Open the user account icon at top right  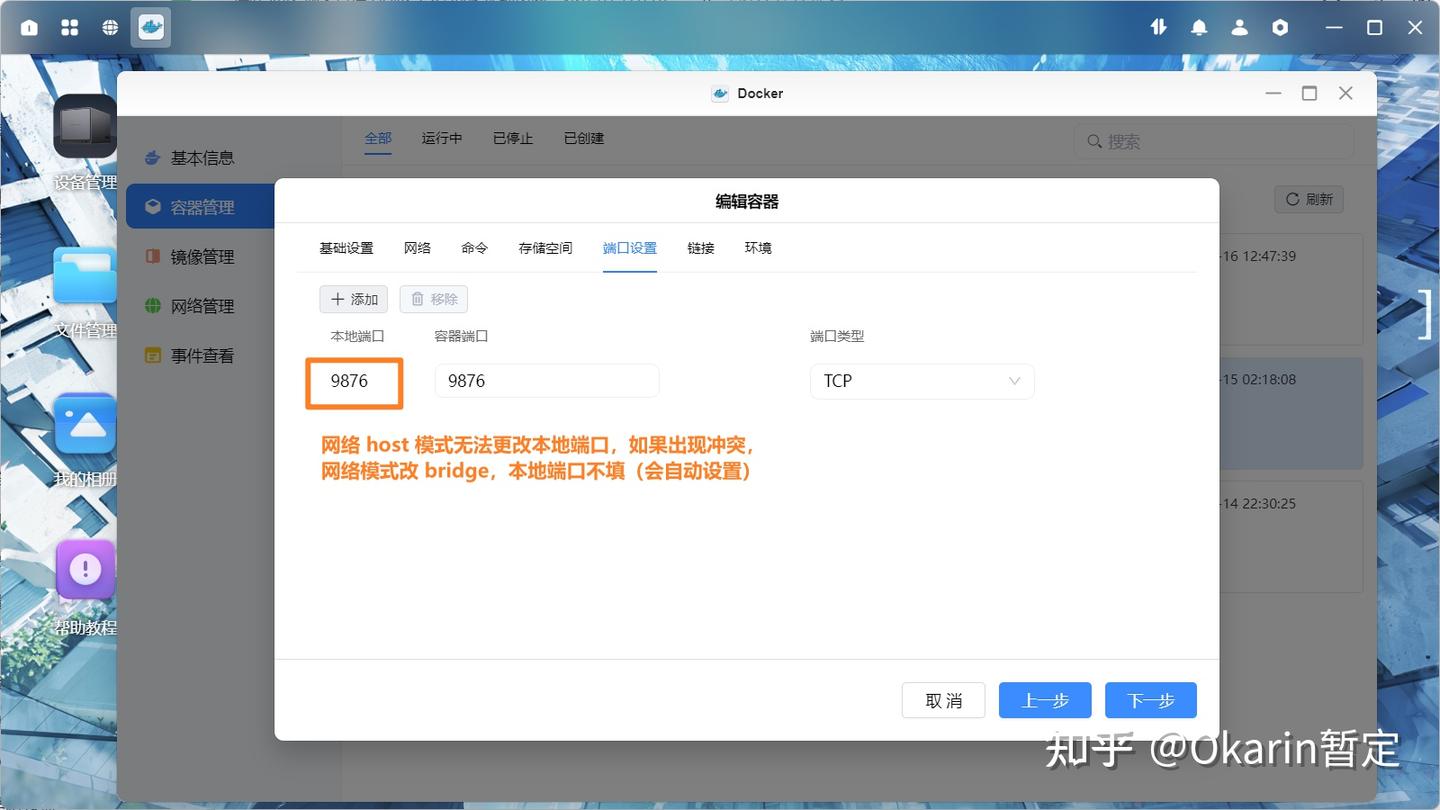click(x=1240, y=27)
